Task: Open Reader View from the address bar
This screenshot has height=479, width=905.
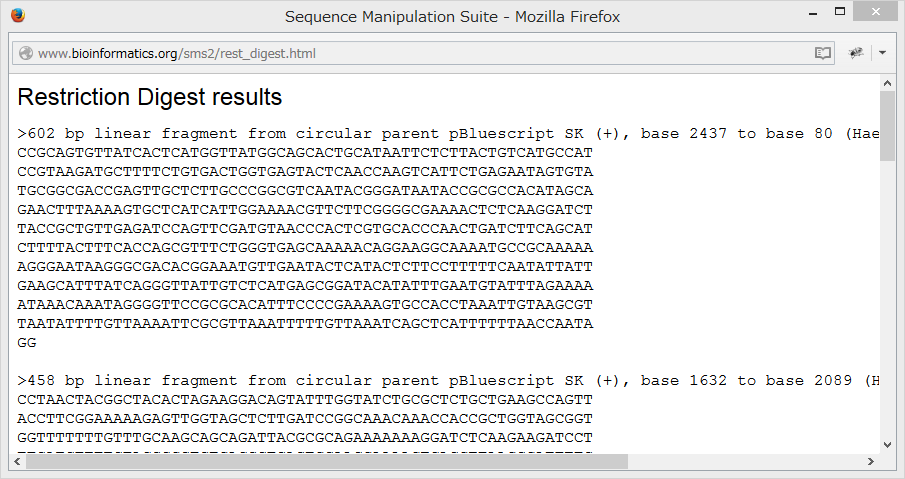Action: pos(822,53)
